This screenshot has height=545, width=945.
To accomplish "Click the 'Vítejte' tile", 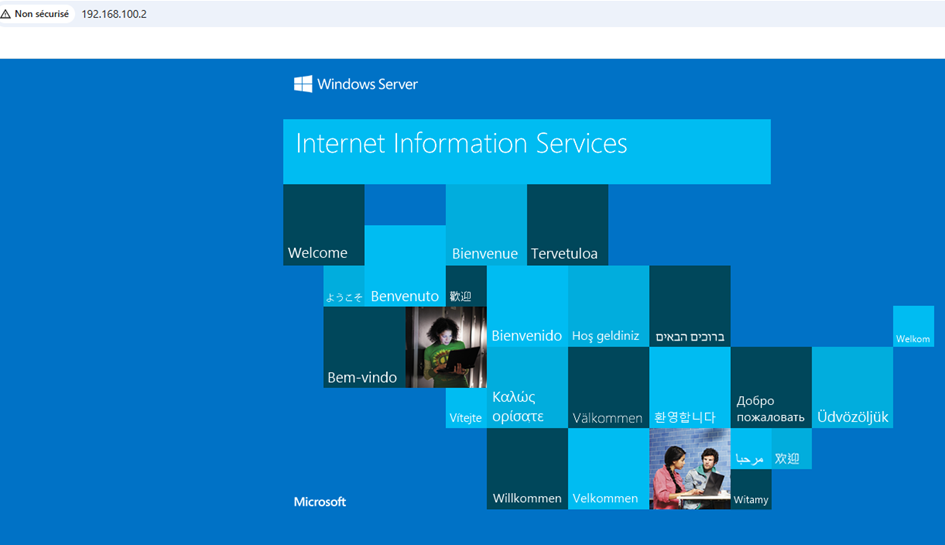I will tap(466, 408).
